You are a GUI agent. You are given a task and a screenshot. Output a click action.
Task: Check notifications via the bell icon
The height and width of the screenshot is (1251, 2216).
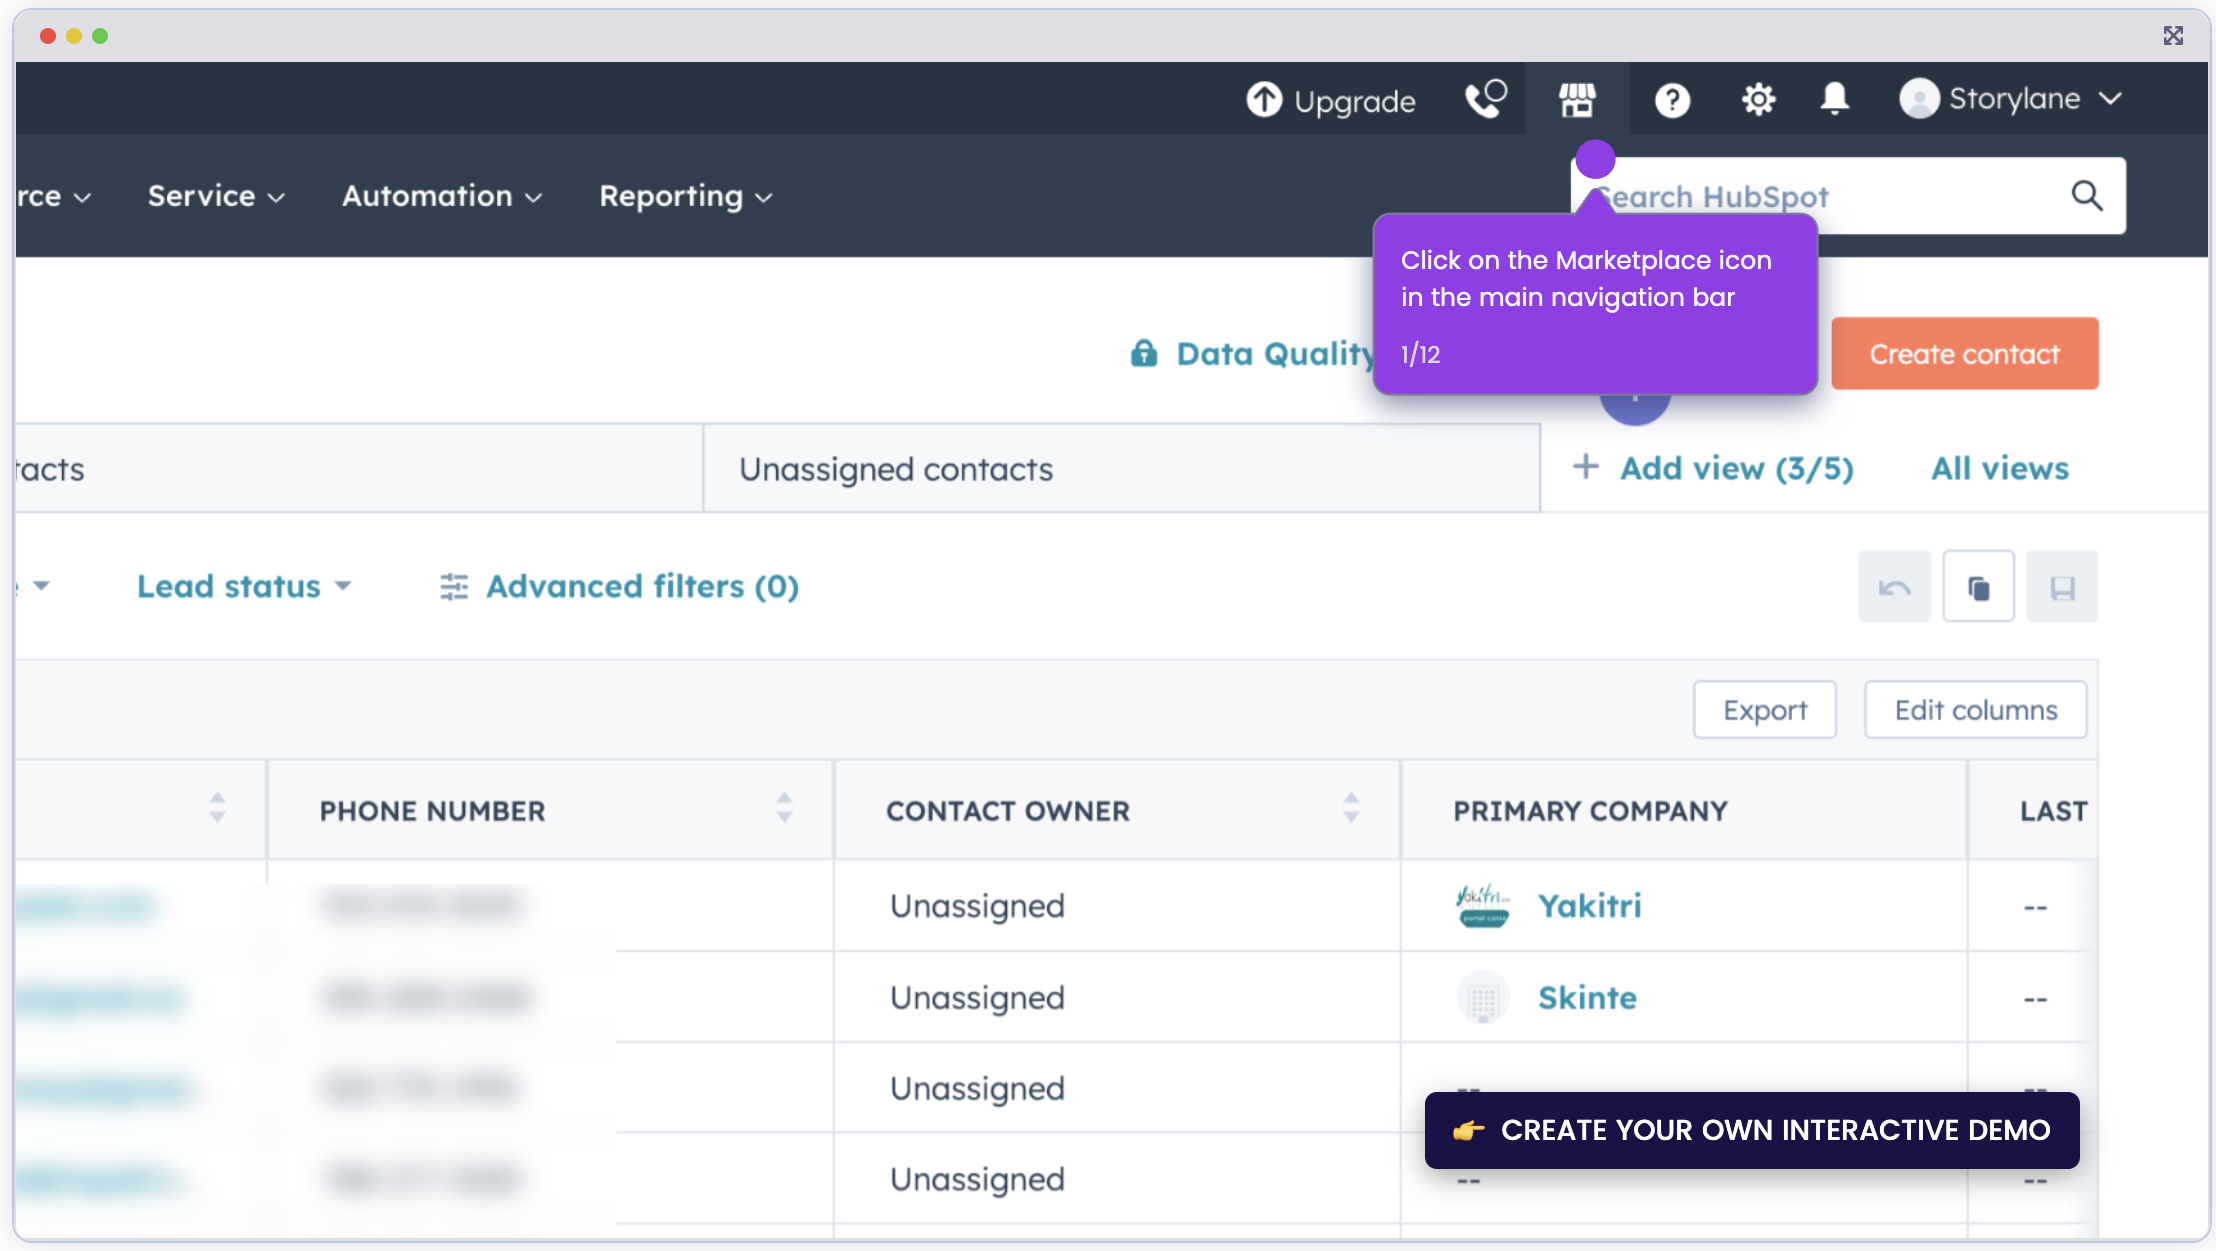click(x=1835, y=99)
